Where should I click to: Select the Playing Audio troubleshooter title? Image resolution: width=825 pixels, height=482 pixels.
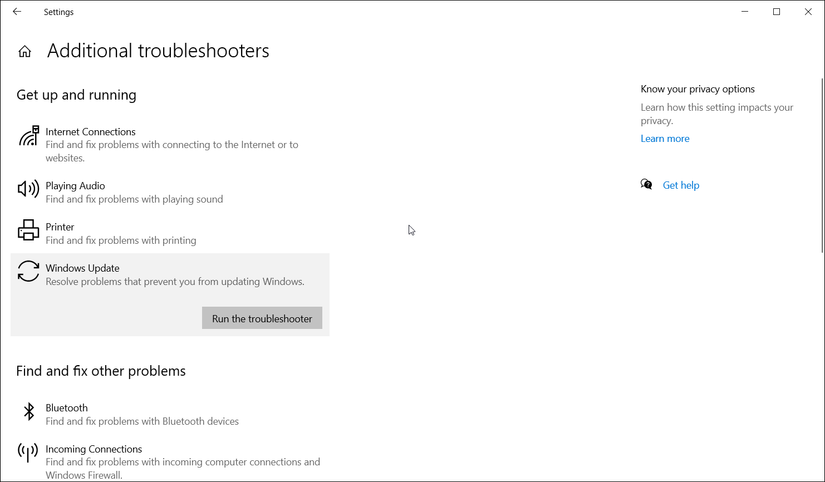[x=75, y=186]
